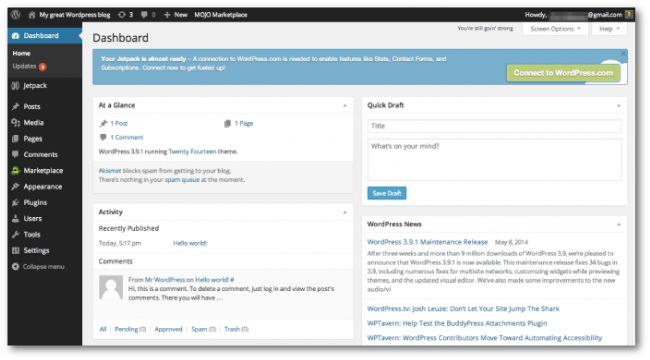Collapse the Quick Draft widget
The image size is (650, 360).
pos(618,106)
